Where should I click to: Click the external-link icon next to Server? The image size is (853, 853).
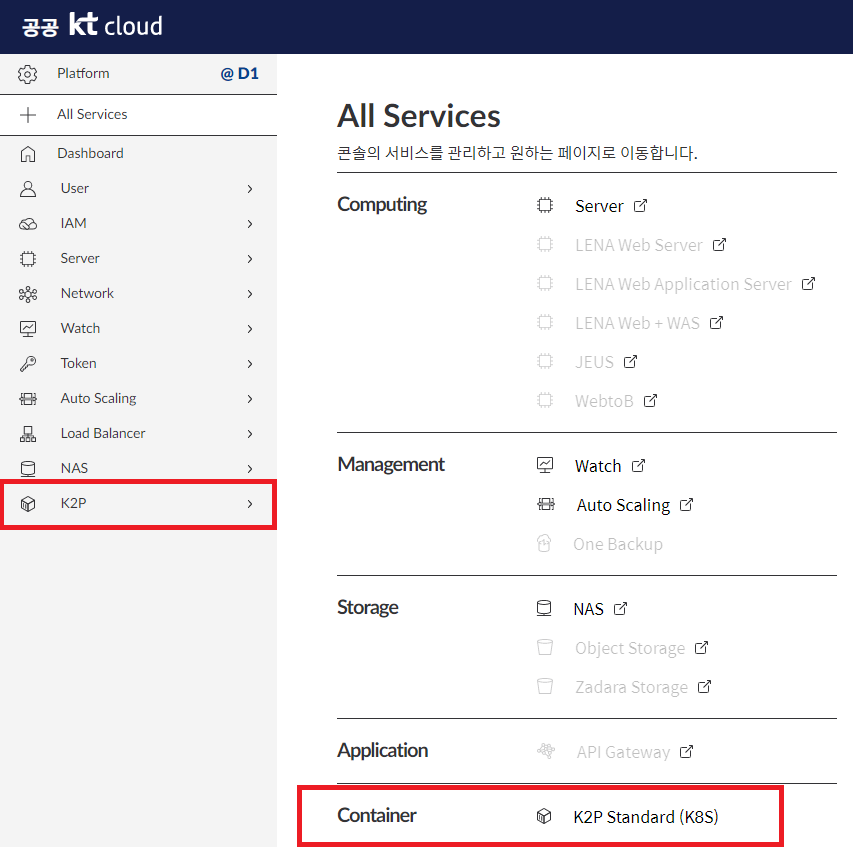click(640, 205)
